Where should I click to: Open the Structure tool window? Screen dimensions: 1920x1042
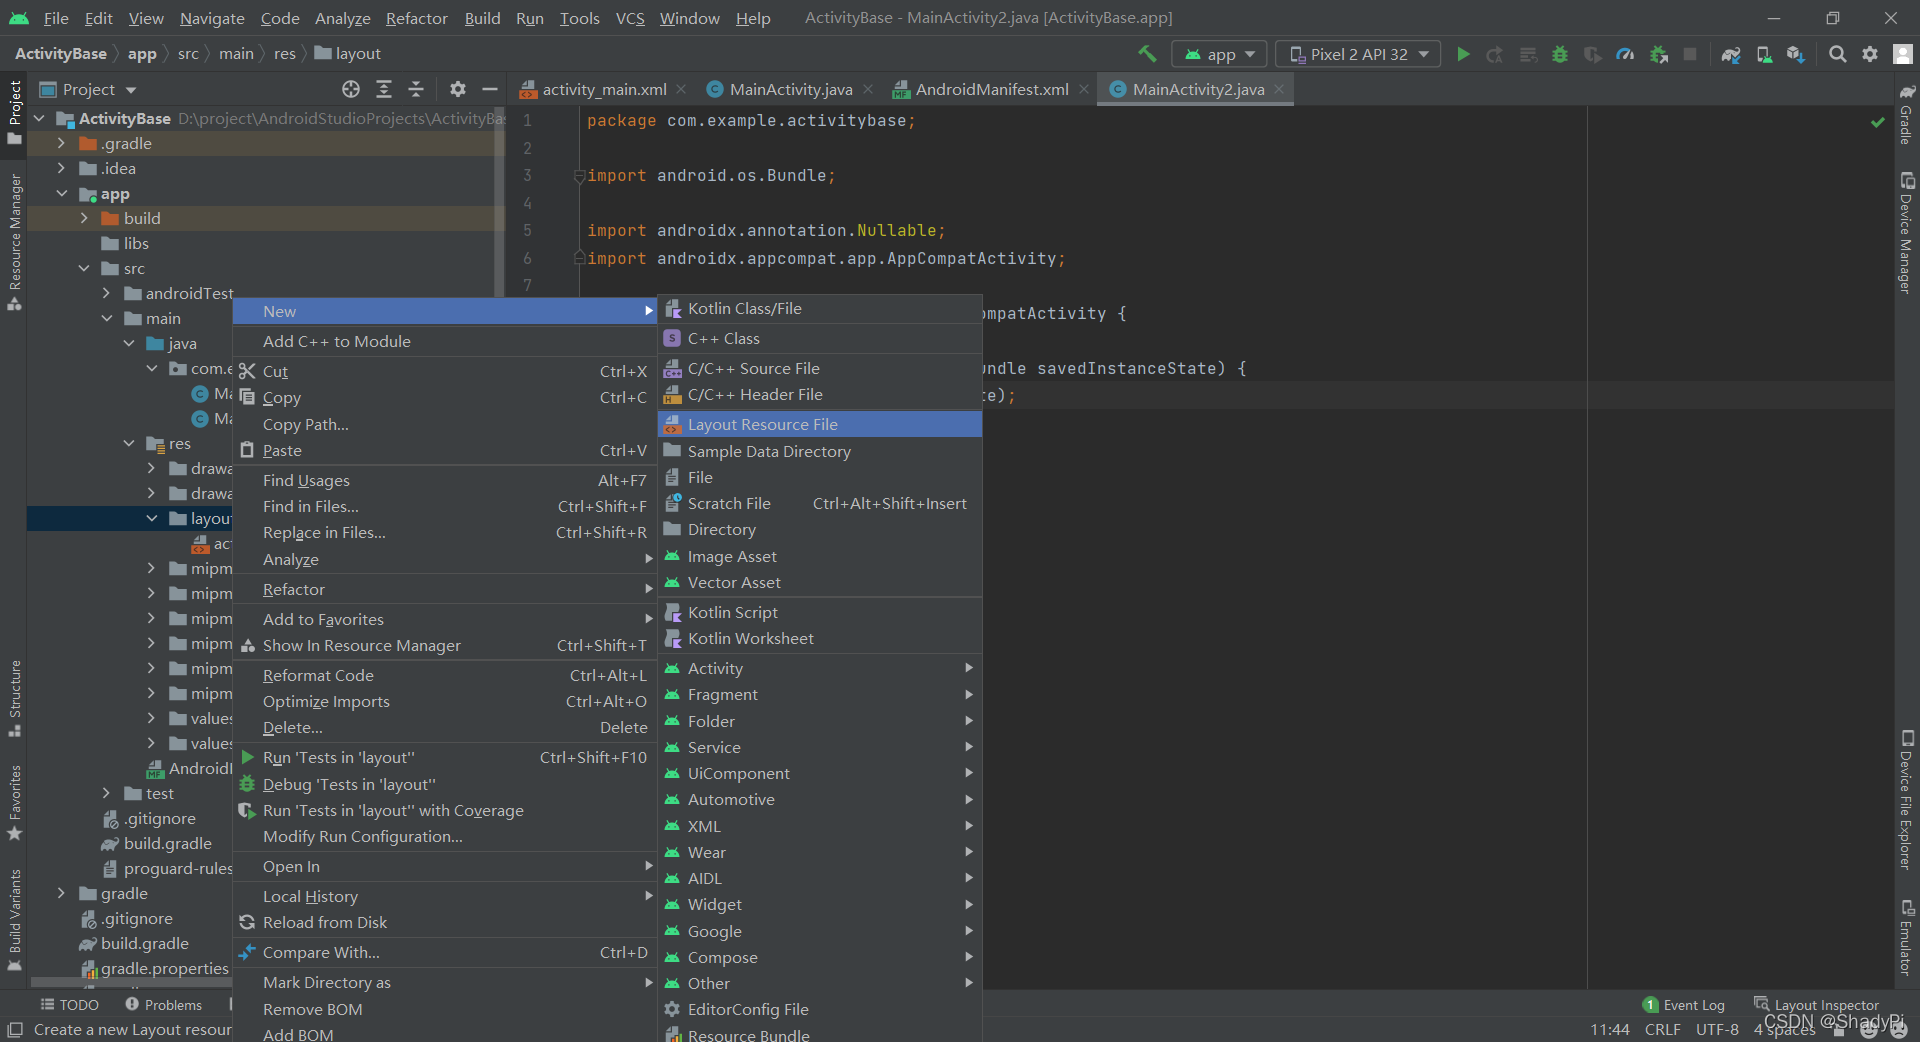[14, 698]
